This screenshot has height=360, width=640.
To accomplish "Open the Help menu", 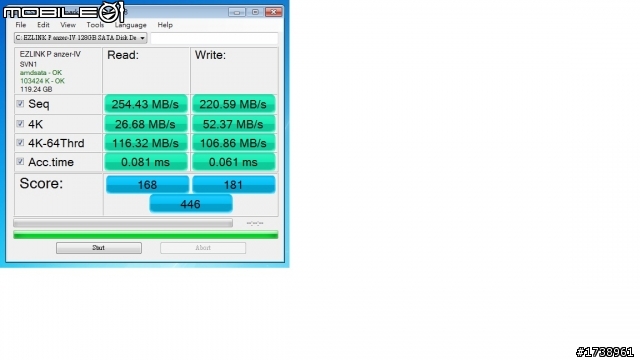I will (165, 25).
